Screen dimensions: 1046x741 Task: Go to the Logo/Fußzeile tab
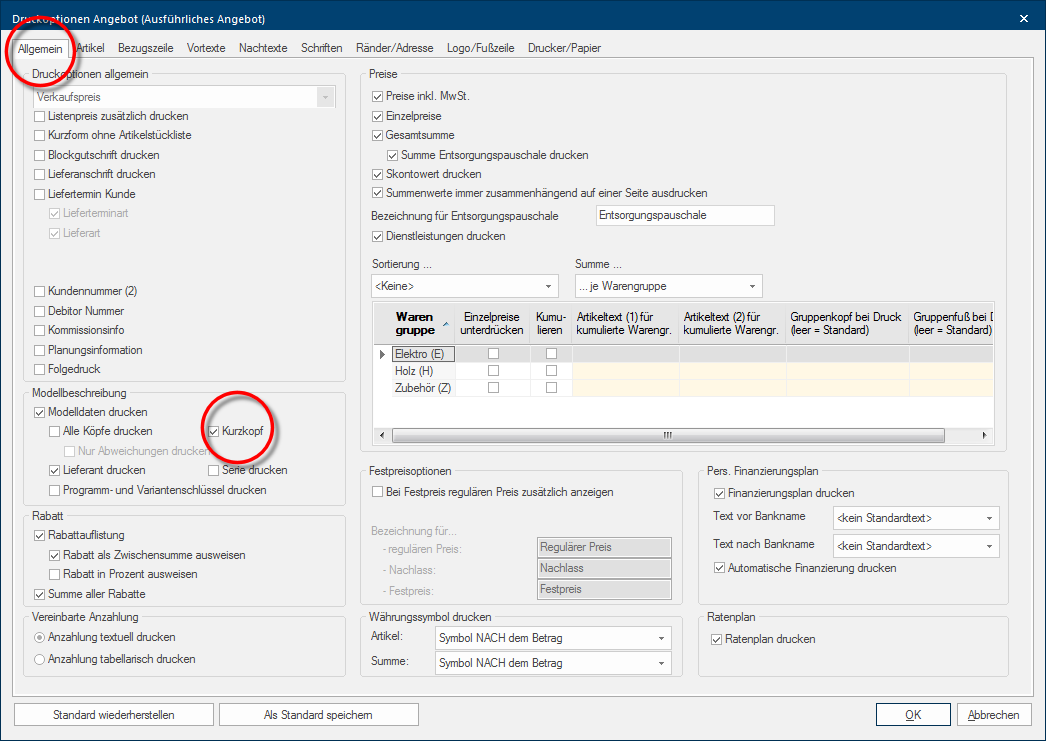coord(481,48)
